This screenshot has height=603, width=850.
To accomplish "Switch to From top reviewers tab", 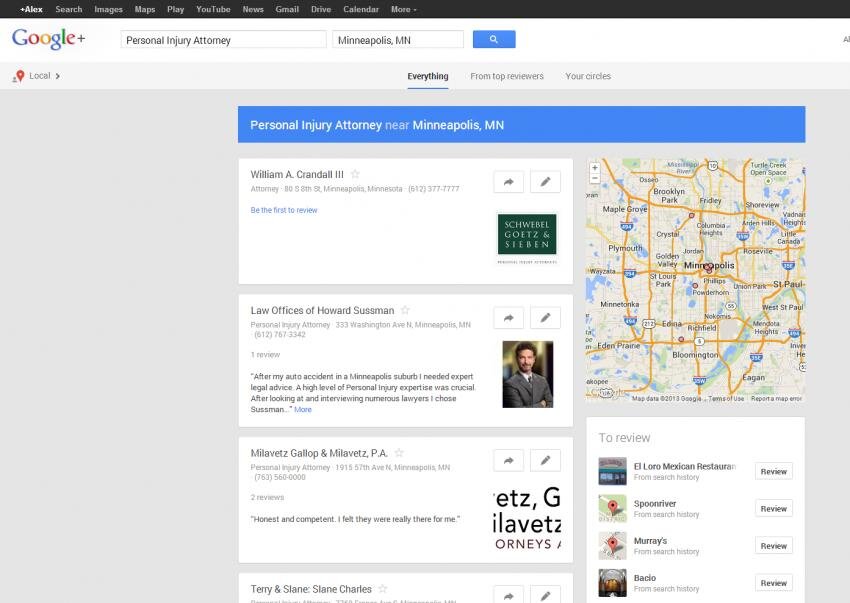I will pyautogui.click(x=507, y=76).
